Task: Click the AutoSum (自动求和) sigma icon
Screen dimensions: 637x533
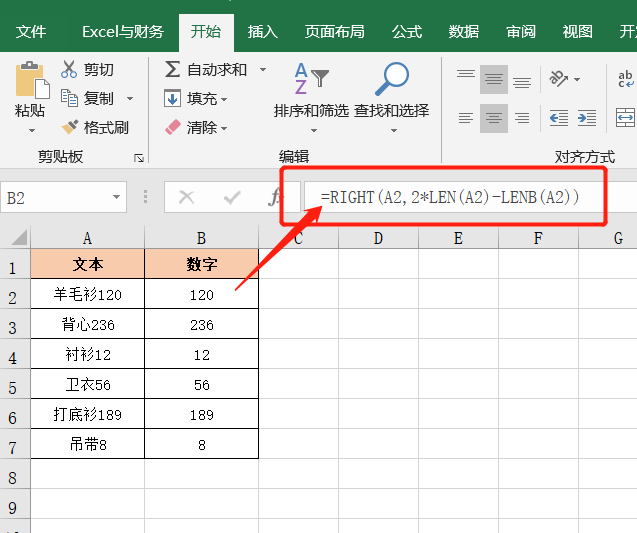Action: (x=173, y=69)
